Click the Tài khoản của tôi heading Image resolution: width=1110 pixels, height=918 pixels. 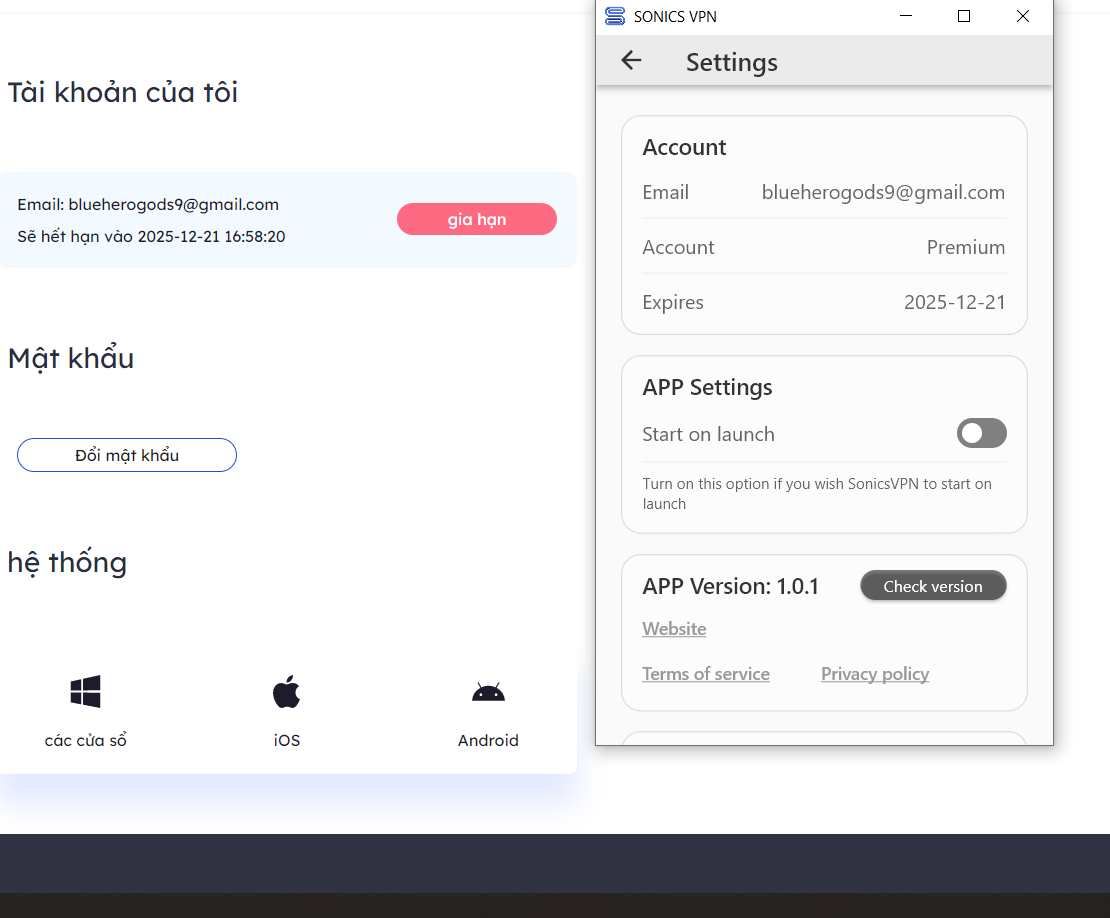coord(122,93)
